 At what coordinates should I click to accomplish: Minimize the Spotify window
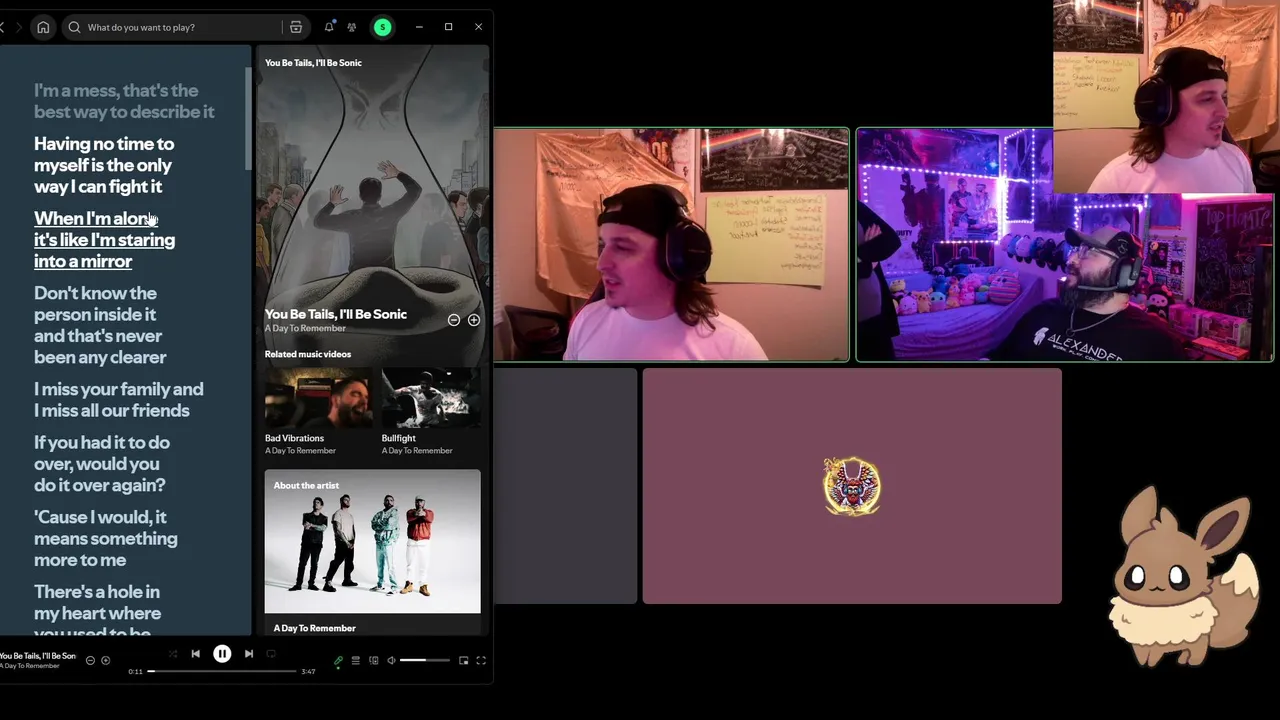click(419, 27)
